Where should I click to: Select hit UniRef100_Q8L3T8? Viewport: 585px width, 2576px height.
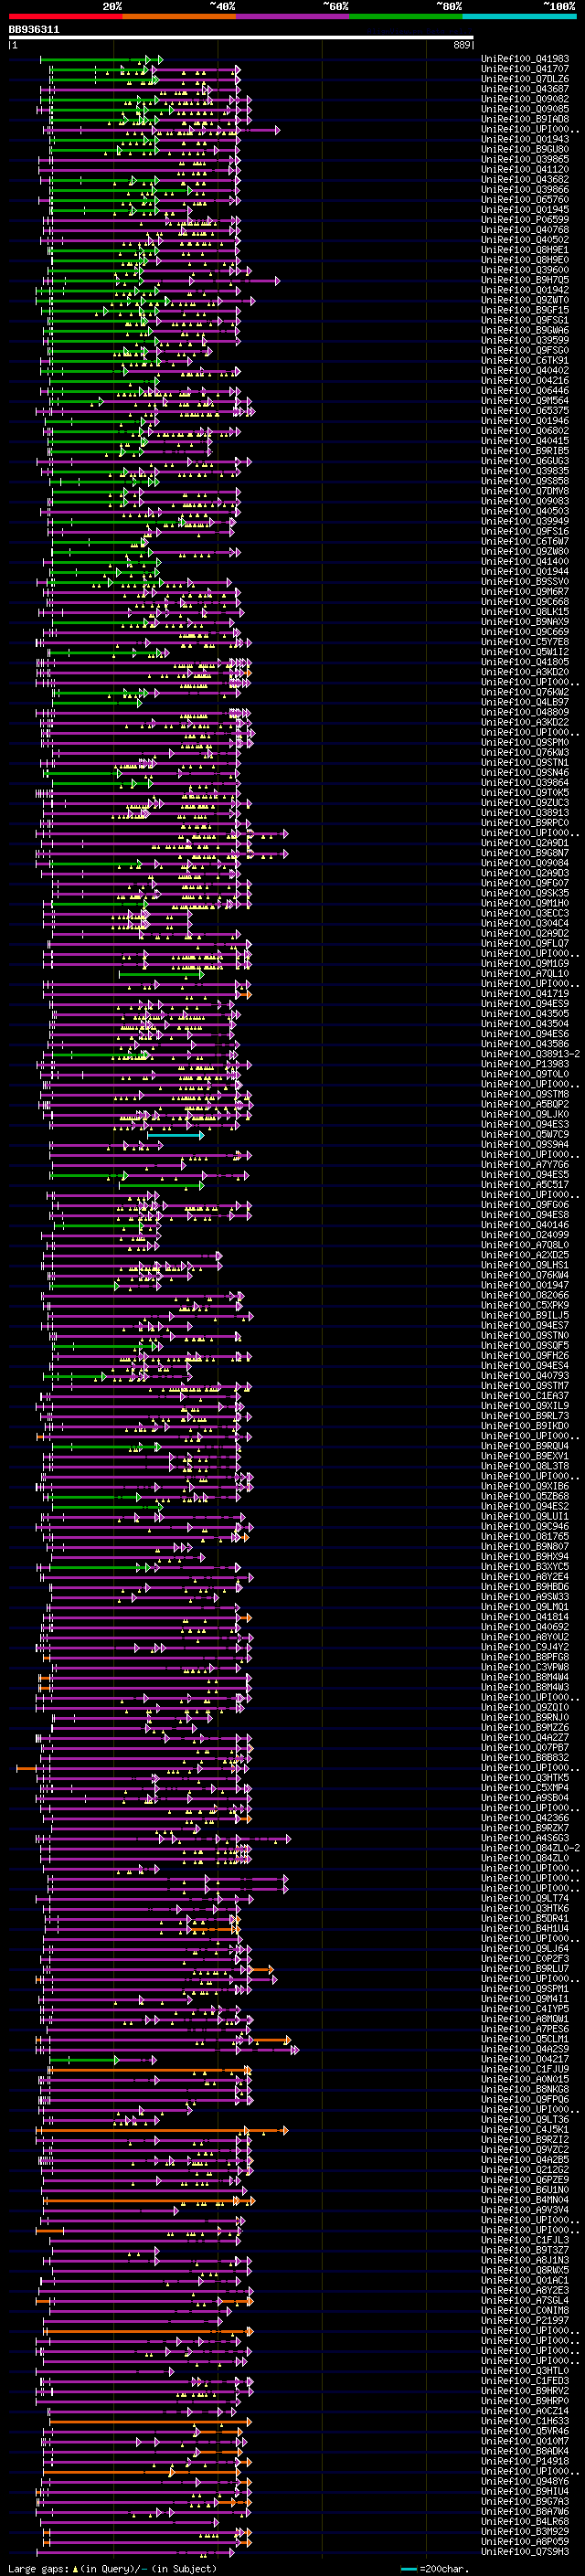(525, 1466)
